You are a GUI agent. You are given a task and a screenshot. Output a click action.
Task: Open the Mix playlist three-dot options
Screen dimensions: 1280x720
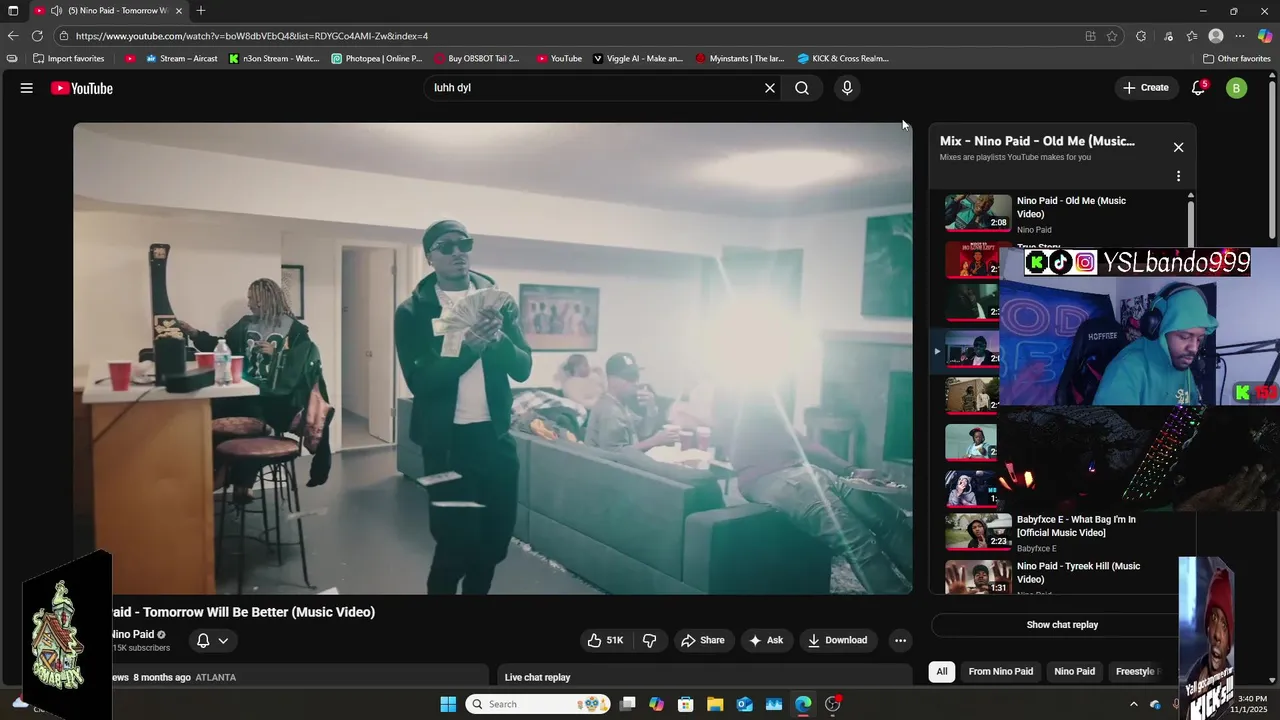pyautogui.click(x=1178, y=176)
